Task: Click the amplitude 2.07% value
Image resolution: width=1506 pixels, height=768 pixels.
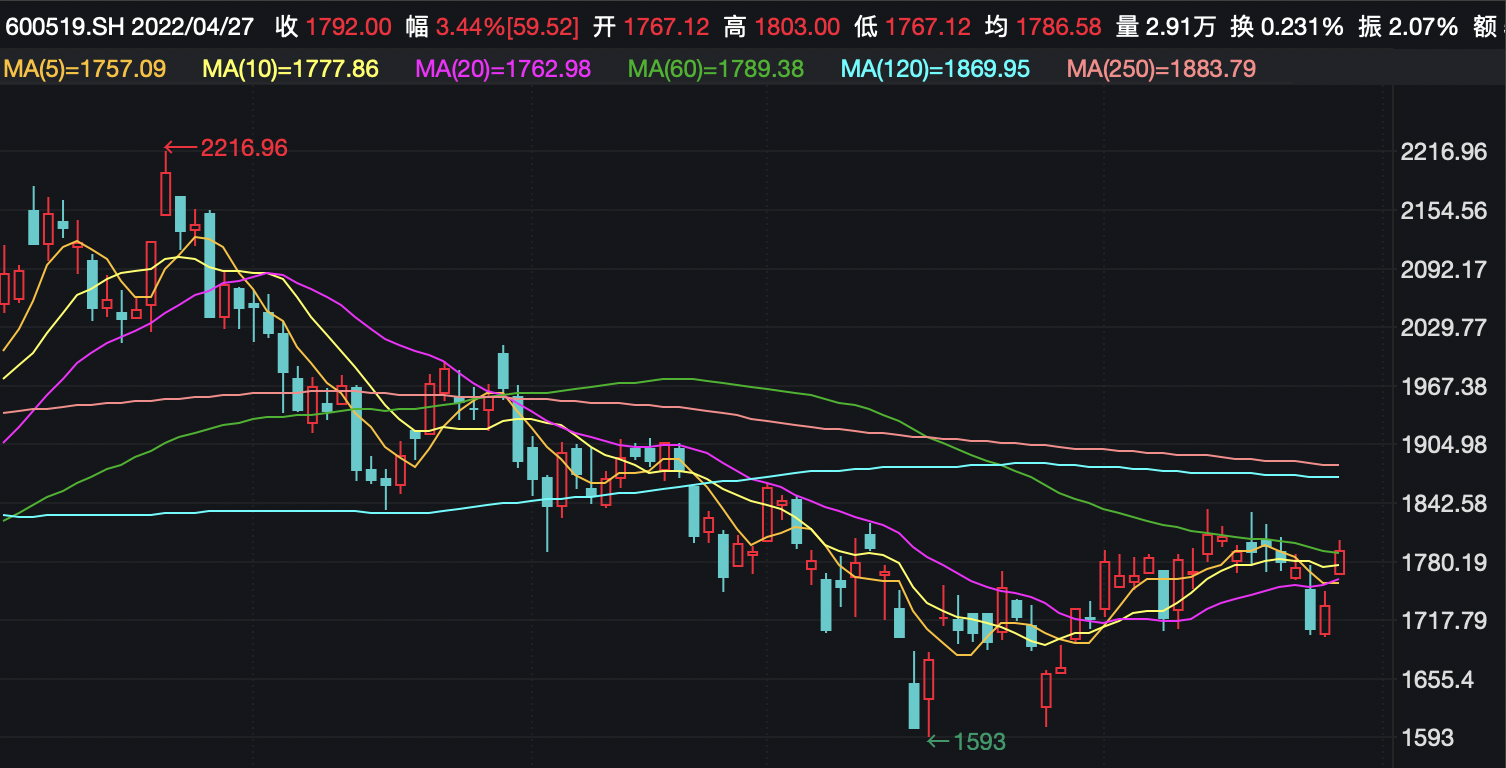Action: pyautogui.click(x=1423, y=27)
